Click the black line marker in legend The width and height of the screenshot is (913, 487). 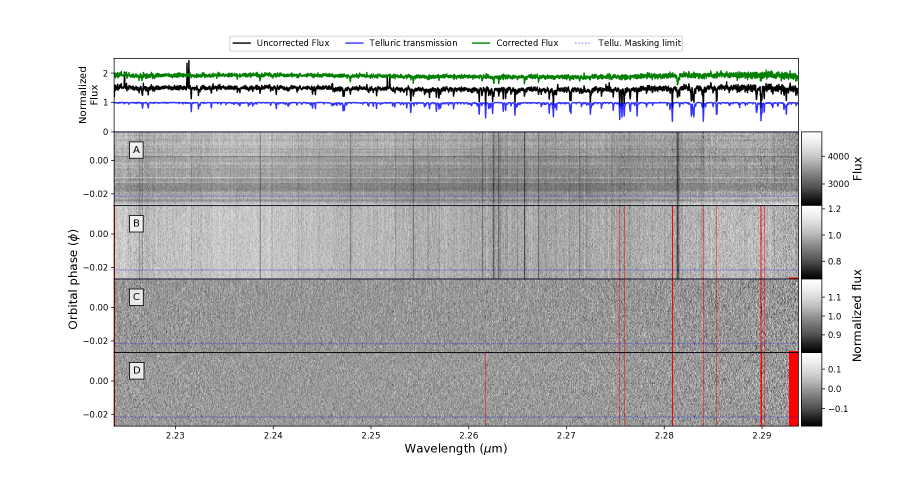click(242, 44)
